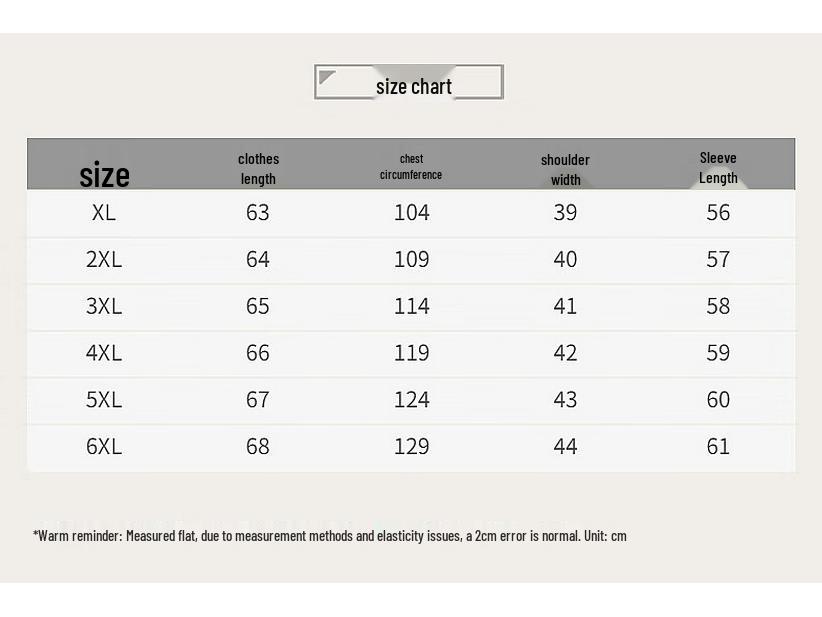Screen dimensions: 822x617
Task: Select the sleeve length value 57
Action: 718,259
